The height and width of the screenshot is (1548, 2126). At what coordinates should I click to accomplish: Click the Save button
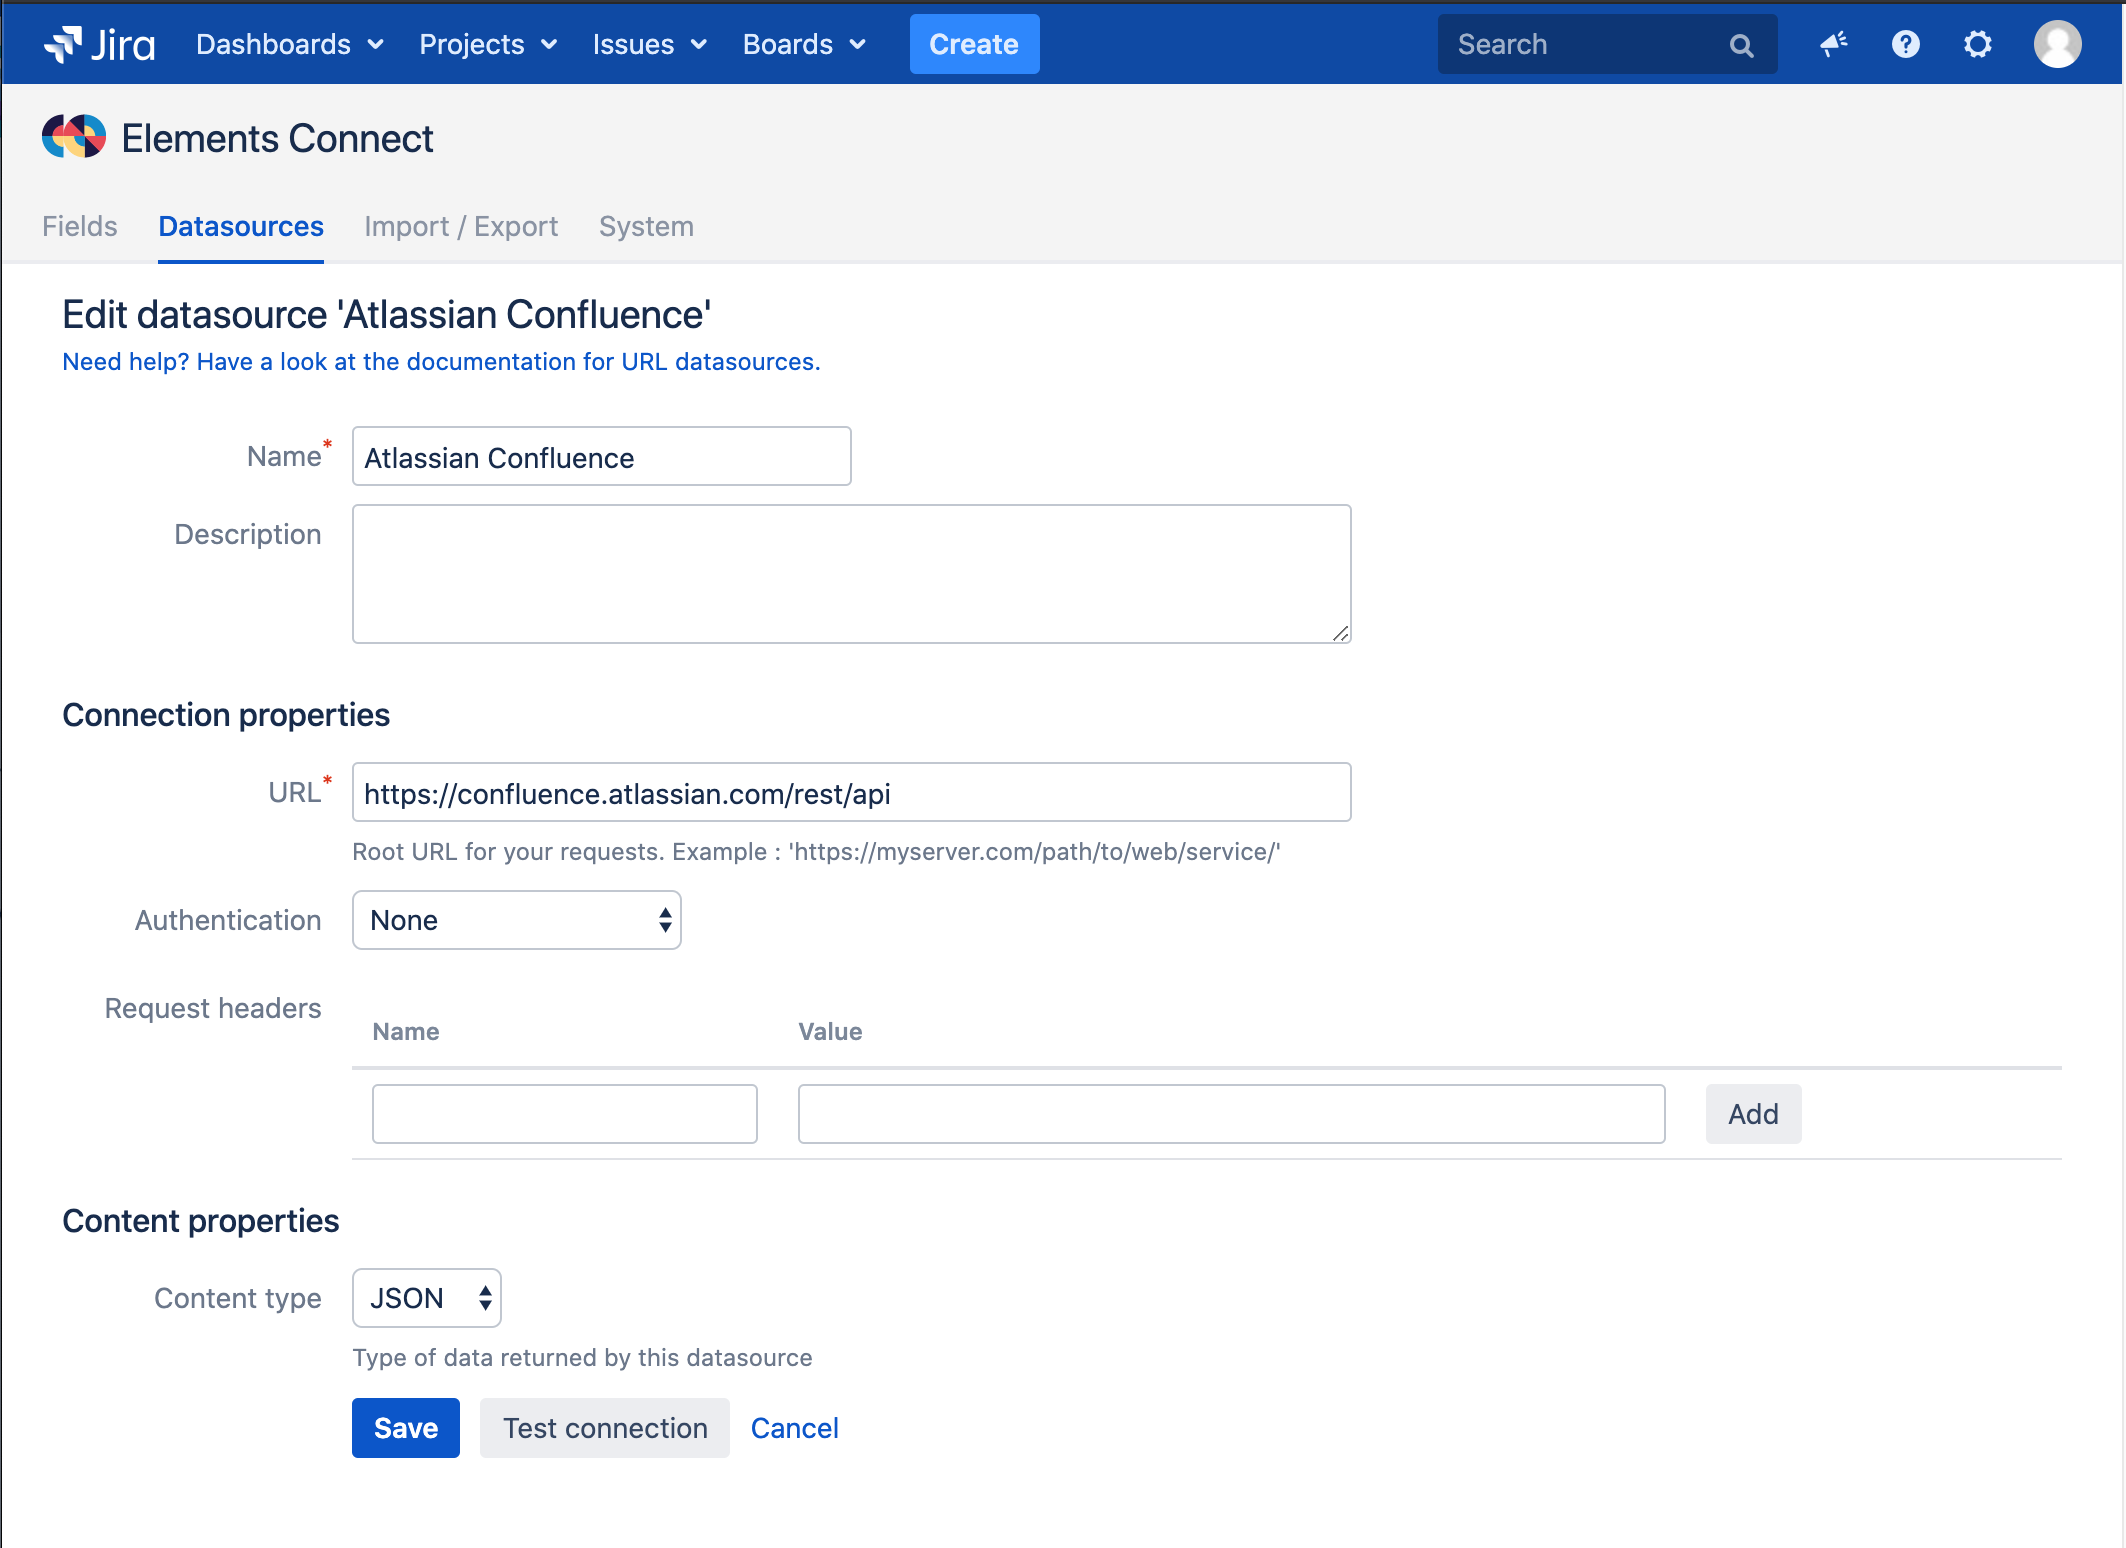[x=405, y=1428]
